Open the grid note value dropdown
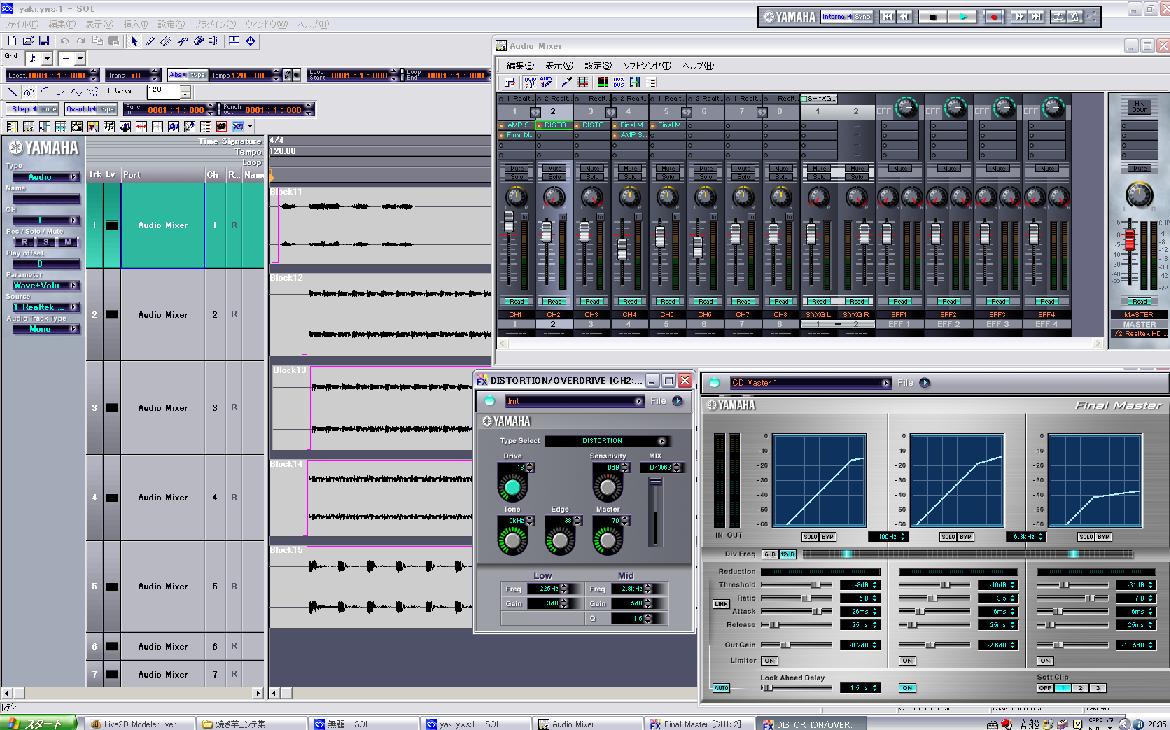The width and height of the screenshot is (1170, 730). (47, 58)
